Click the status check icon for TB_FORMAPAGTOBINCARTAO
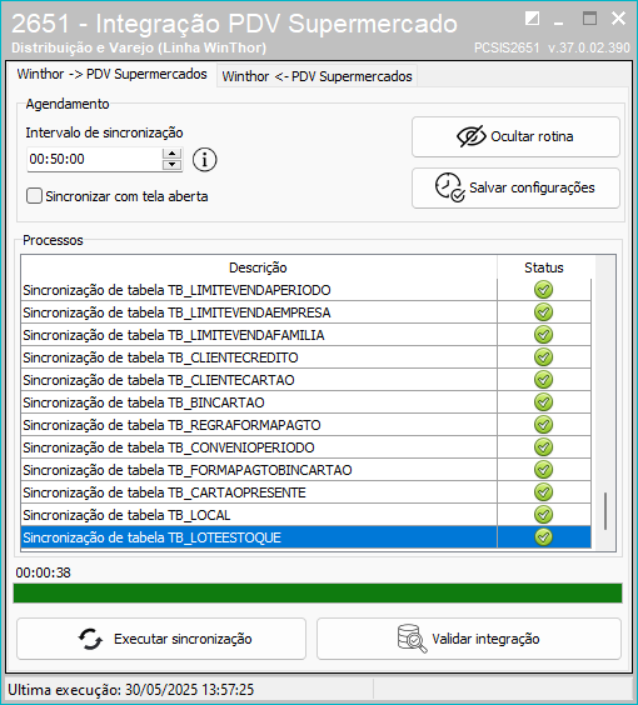 tap(544, 470)
